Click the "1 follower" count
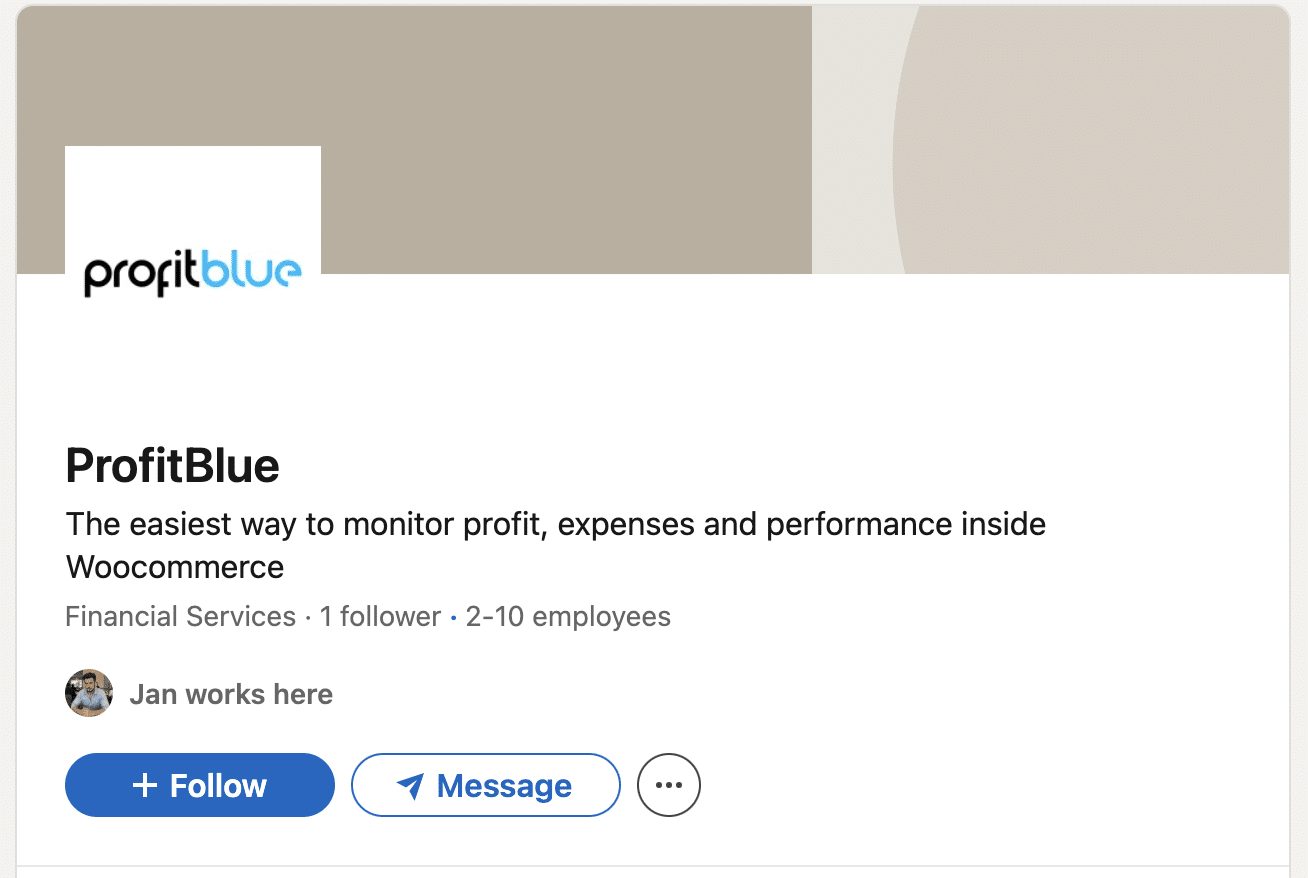Screen dimensions: 1308x878 (380, 617)
